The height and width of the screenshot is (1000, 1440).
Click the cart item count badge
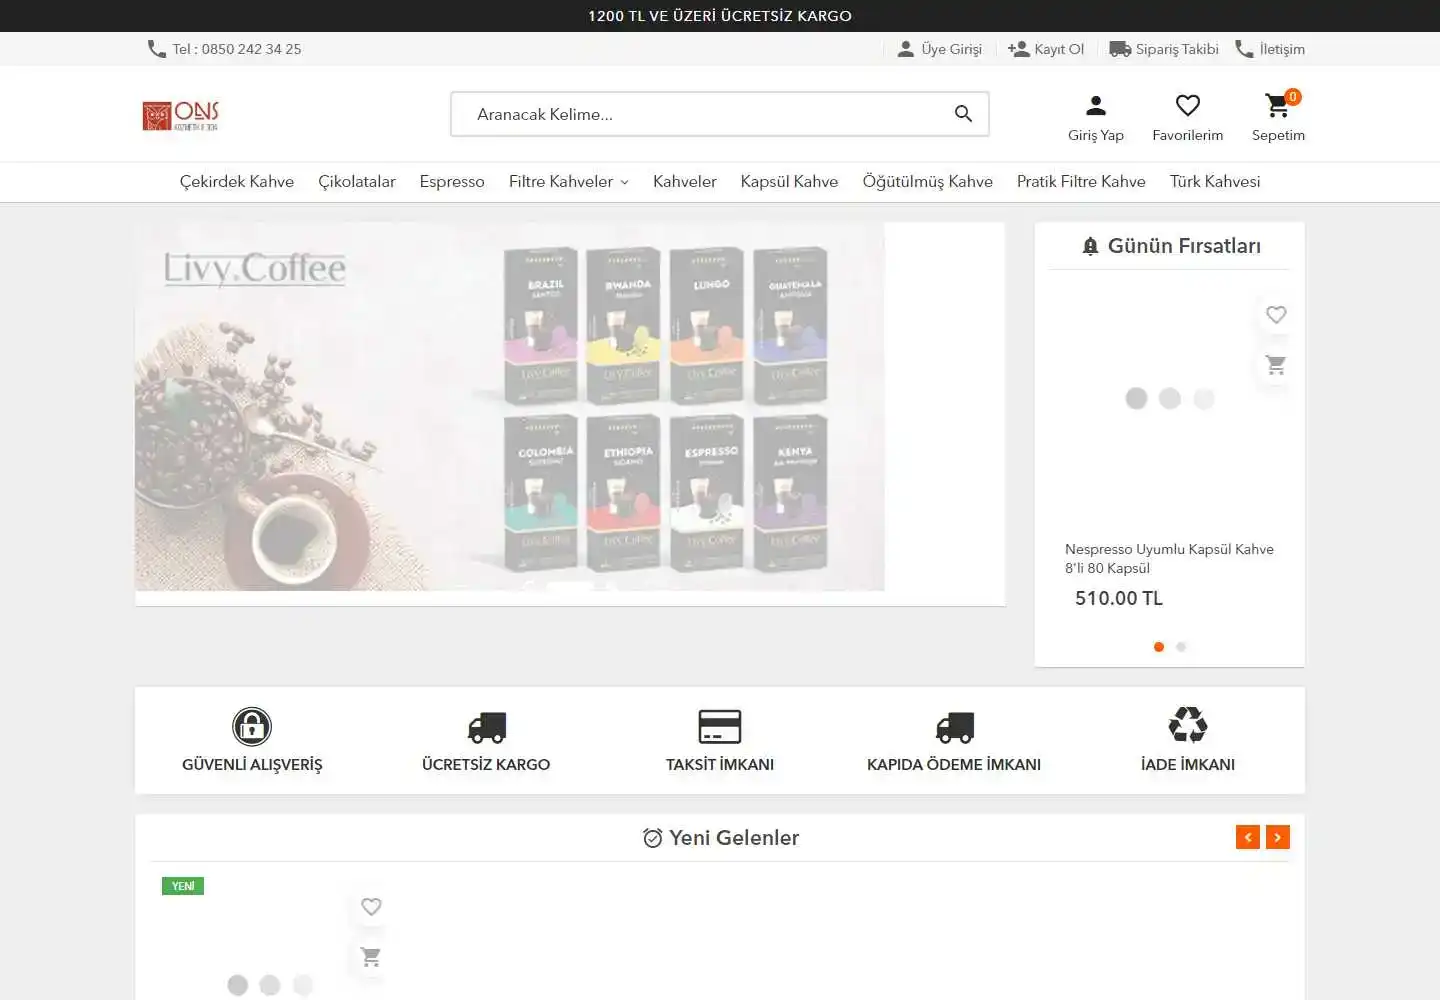(1293, 97)
